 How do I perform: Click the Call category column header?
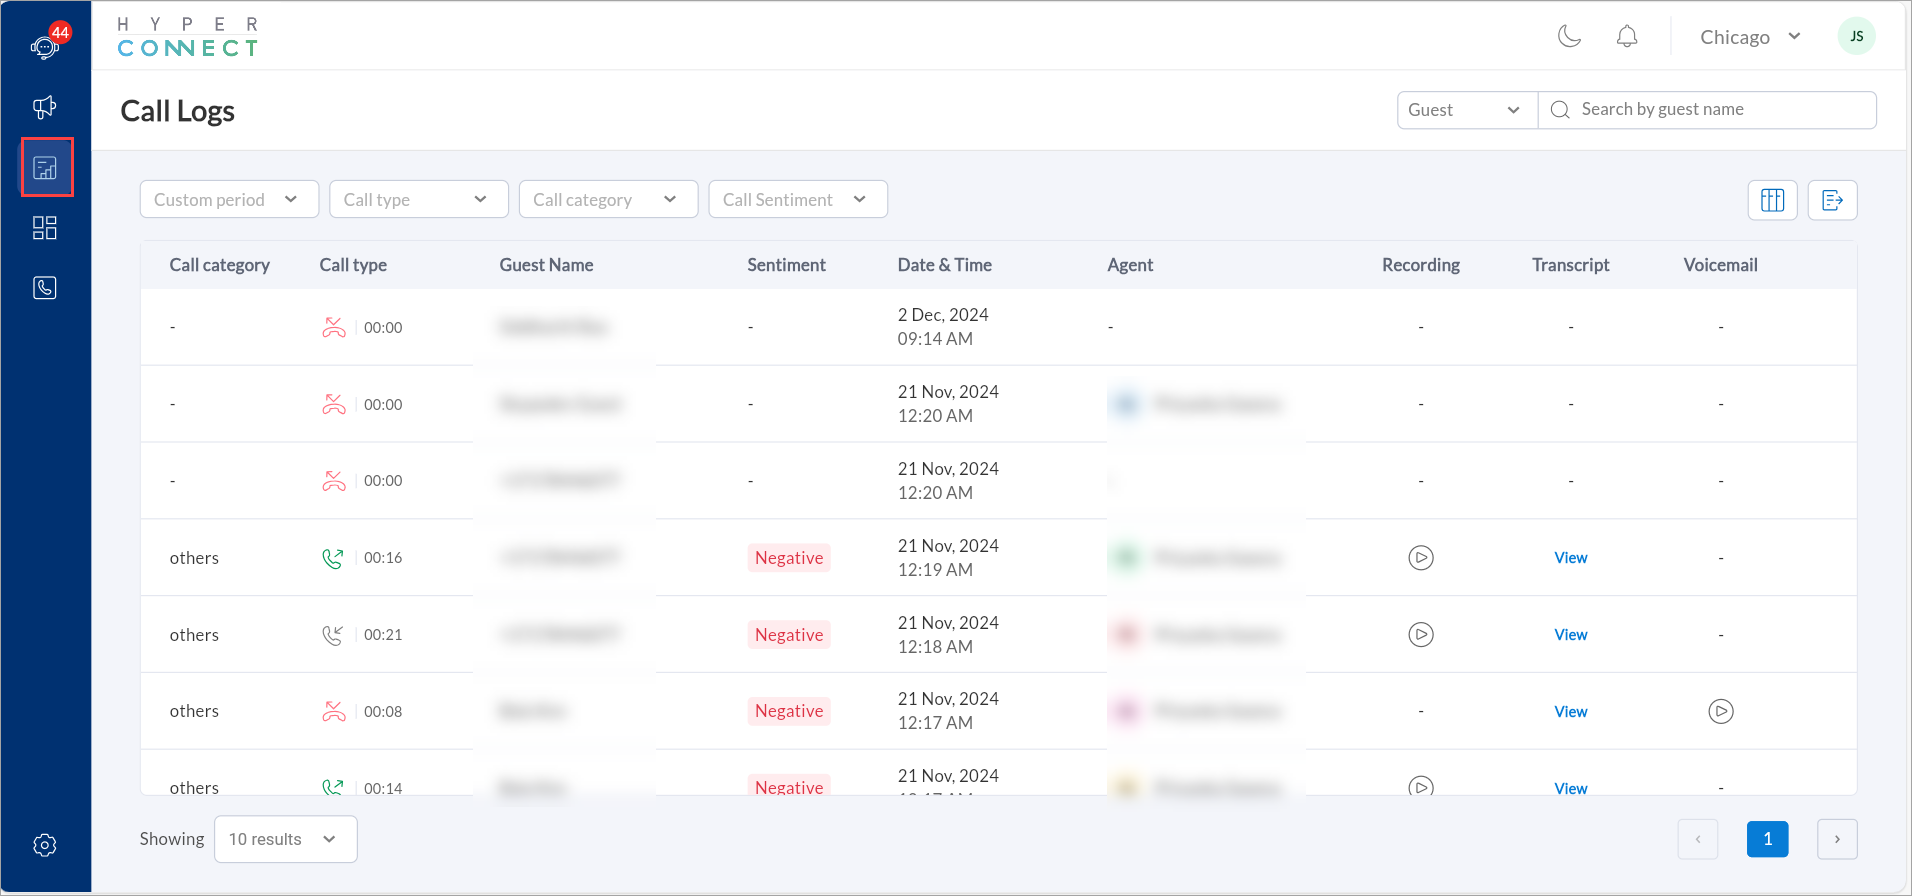(220, 265)
